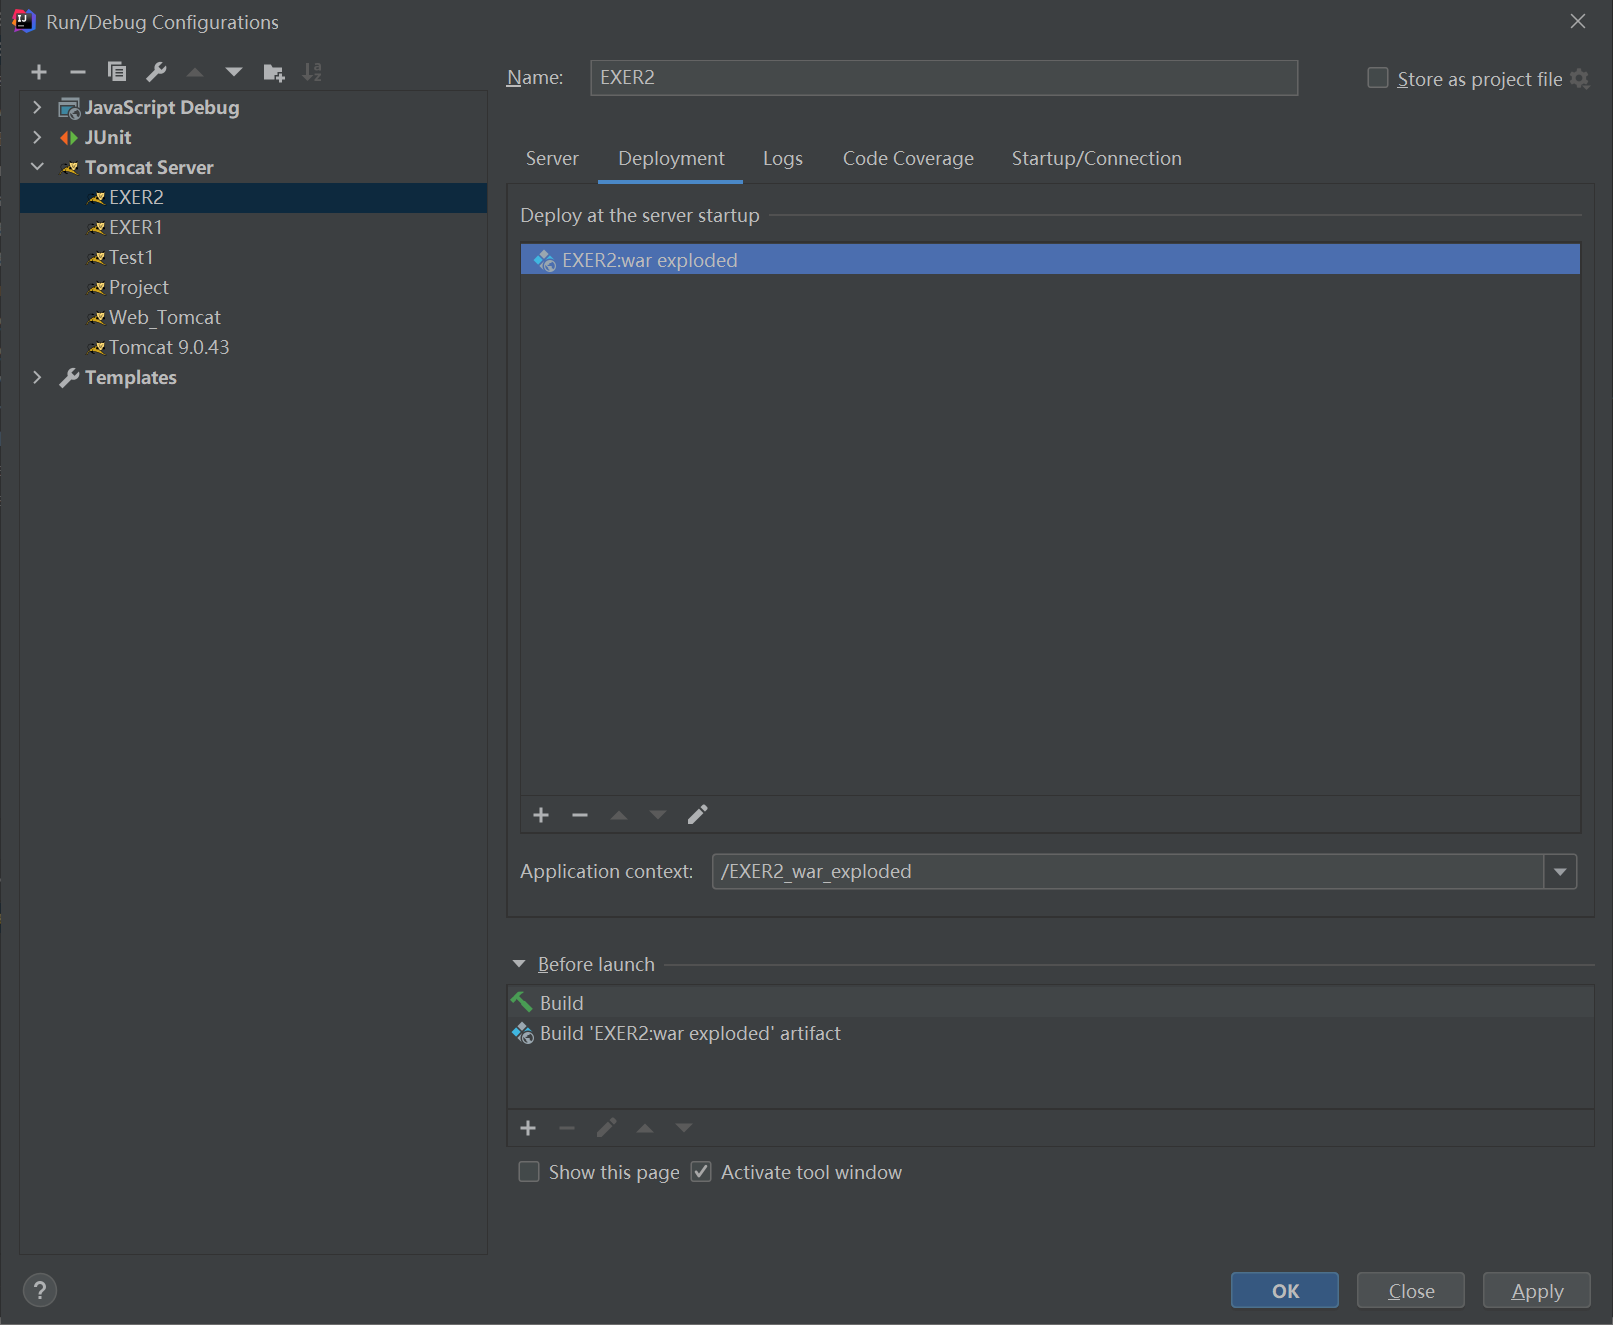Copy the selected configuration
1613x1325 pixels.
(117, 72)
